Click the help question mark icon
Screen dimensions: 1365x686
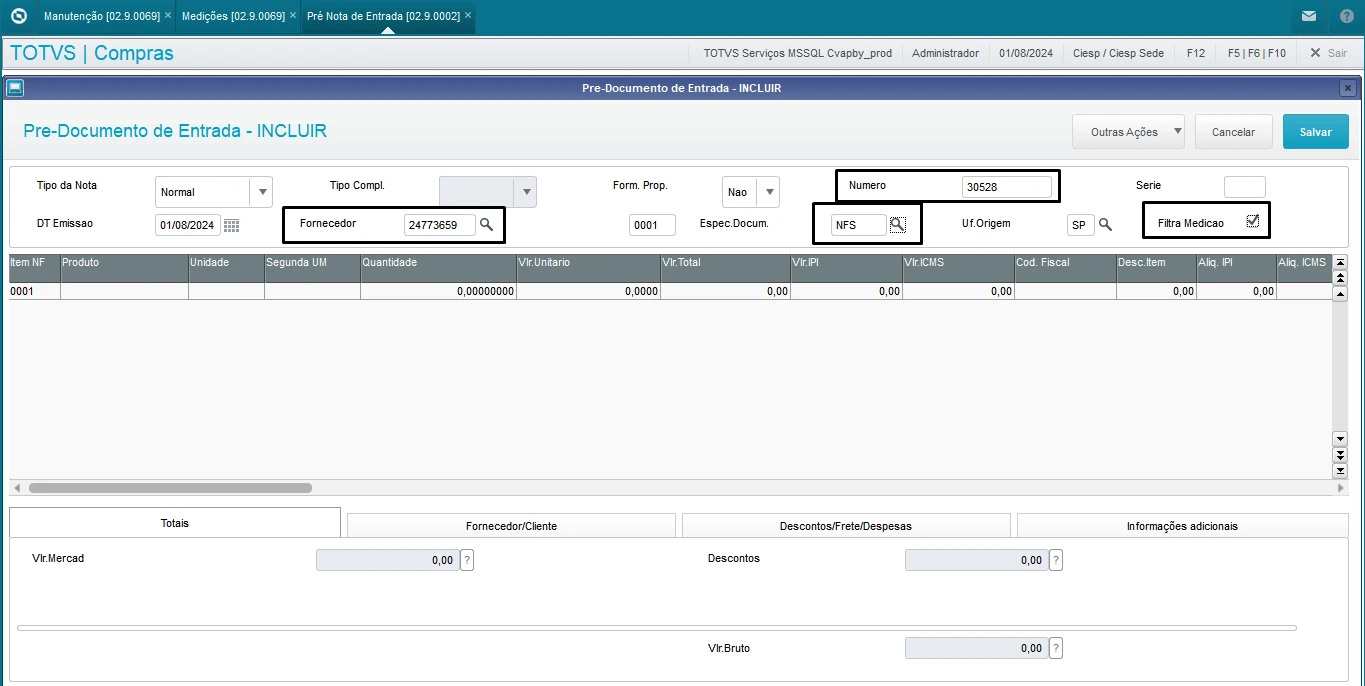(1346, 16)
